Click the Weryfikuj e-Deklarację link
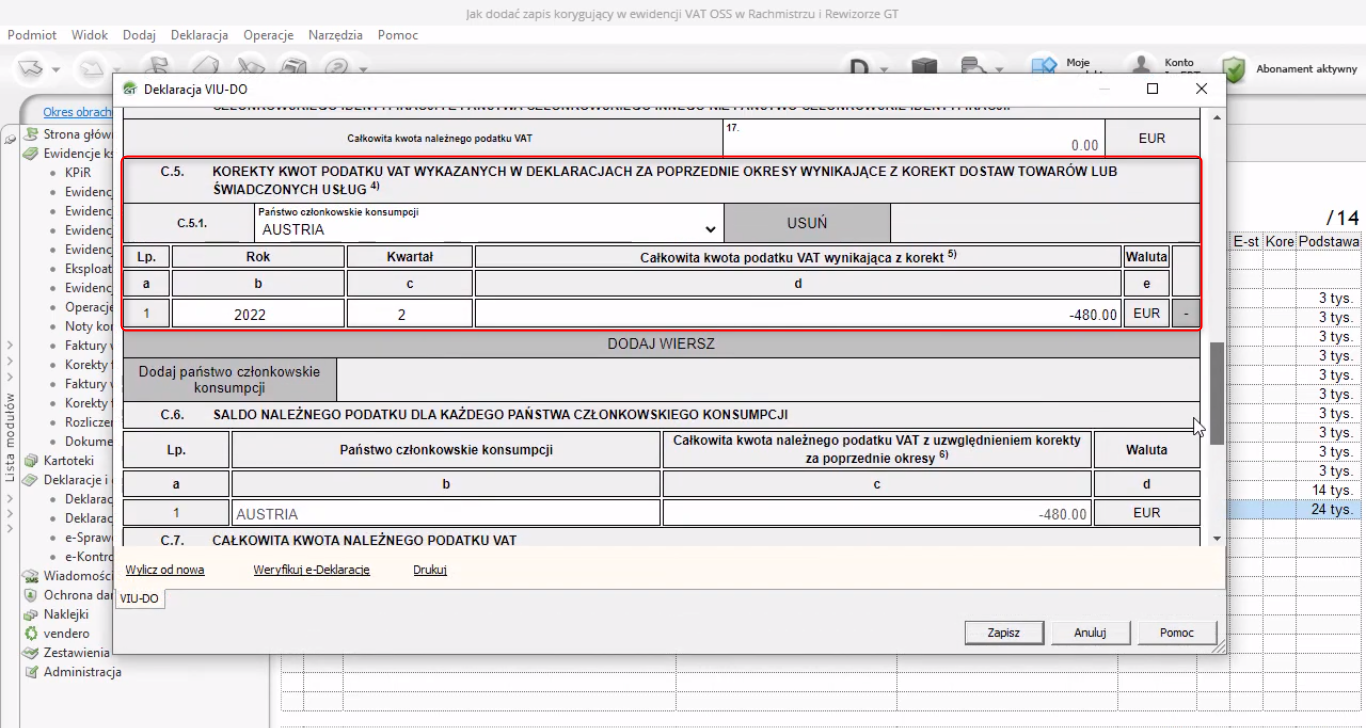The height and width of the screenshot is (728, 1366). coord(311,570)
